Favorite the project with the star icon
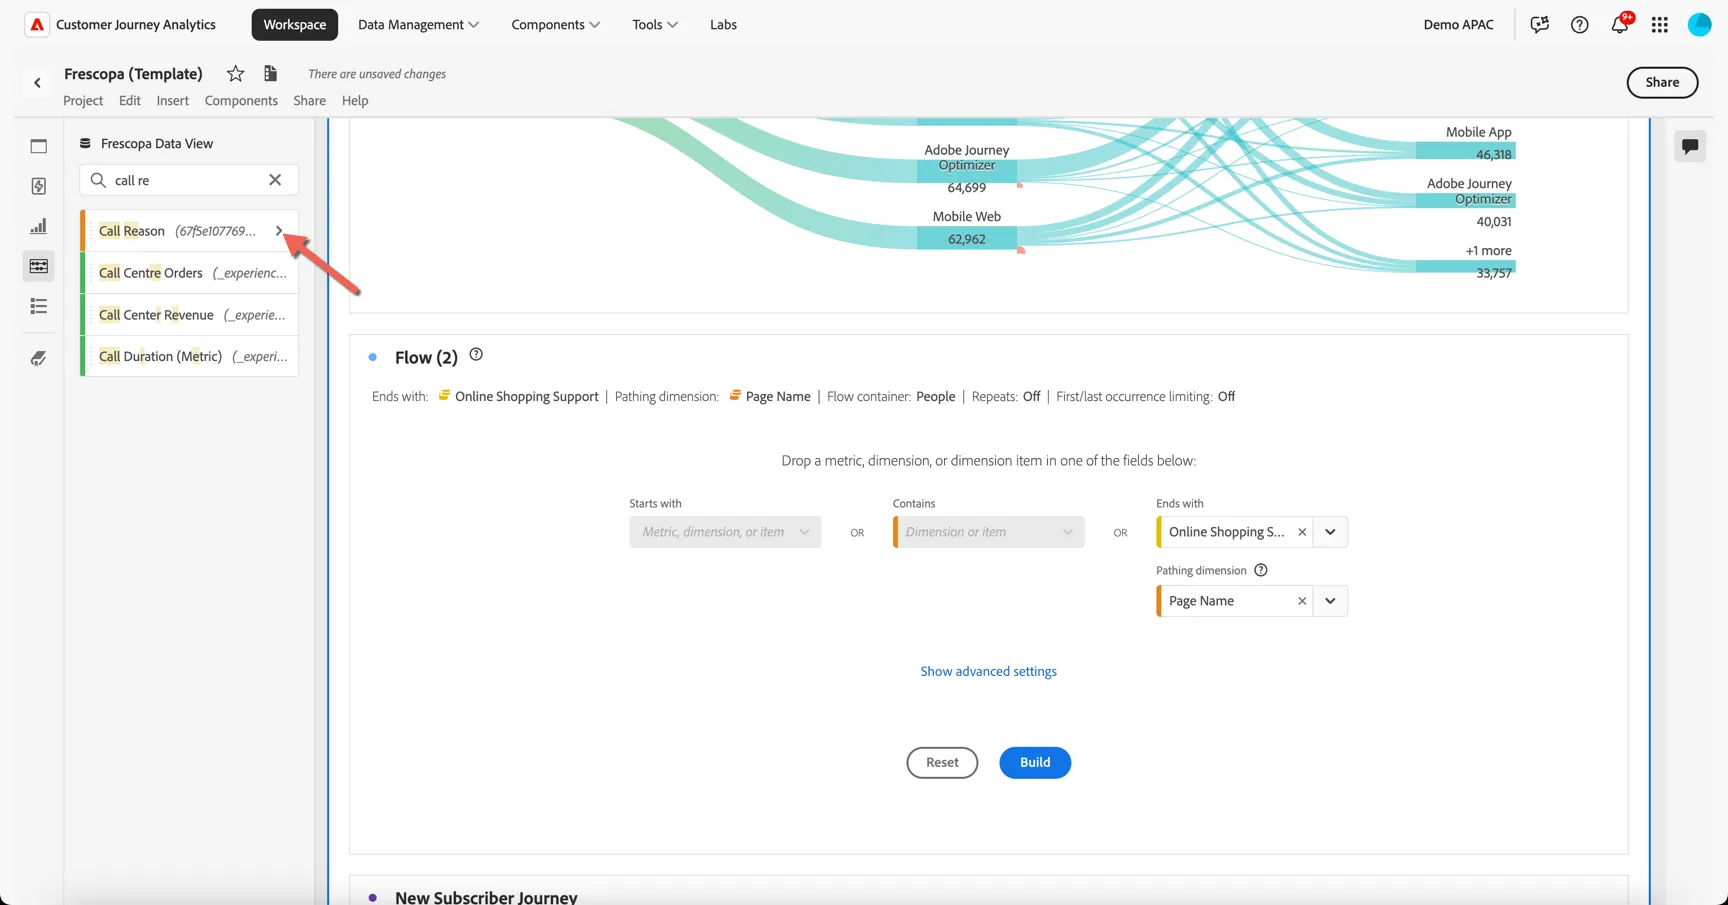1728x905 pixels. (235, 74)
